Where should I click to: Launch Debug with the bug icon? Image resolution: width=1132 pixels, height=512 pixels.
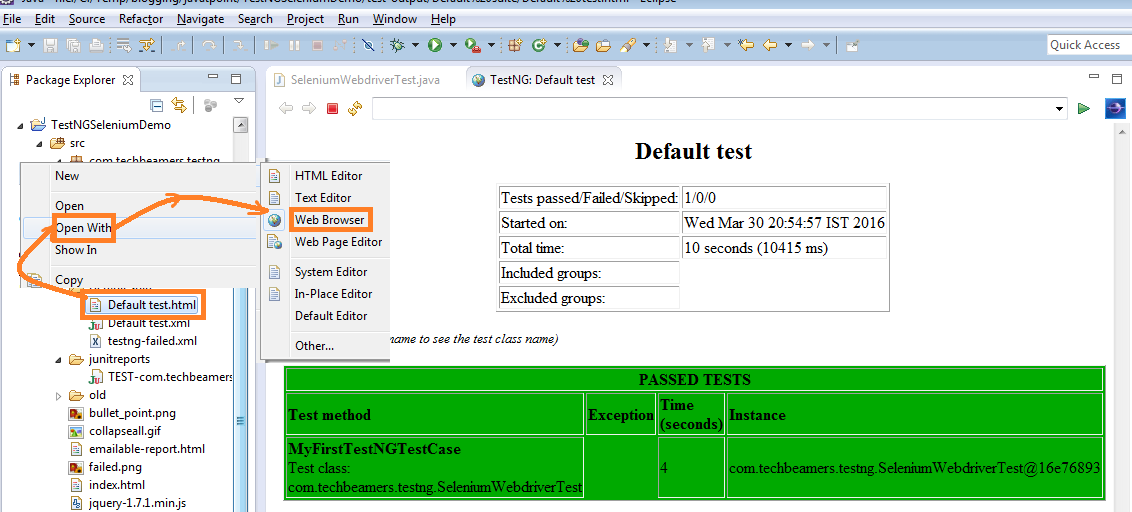(397, 45)
